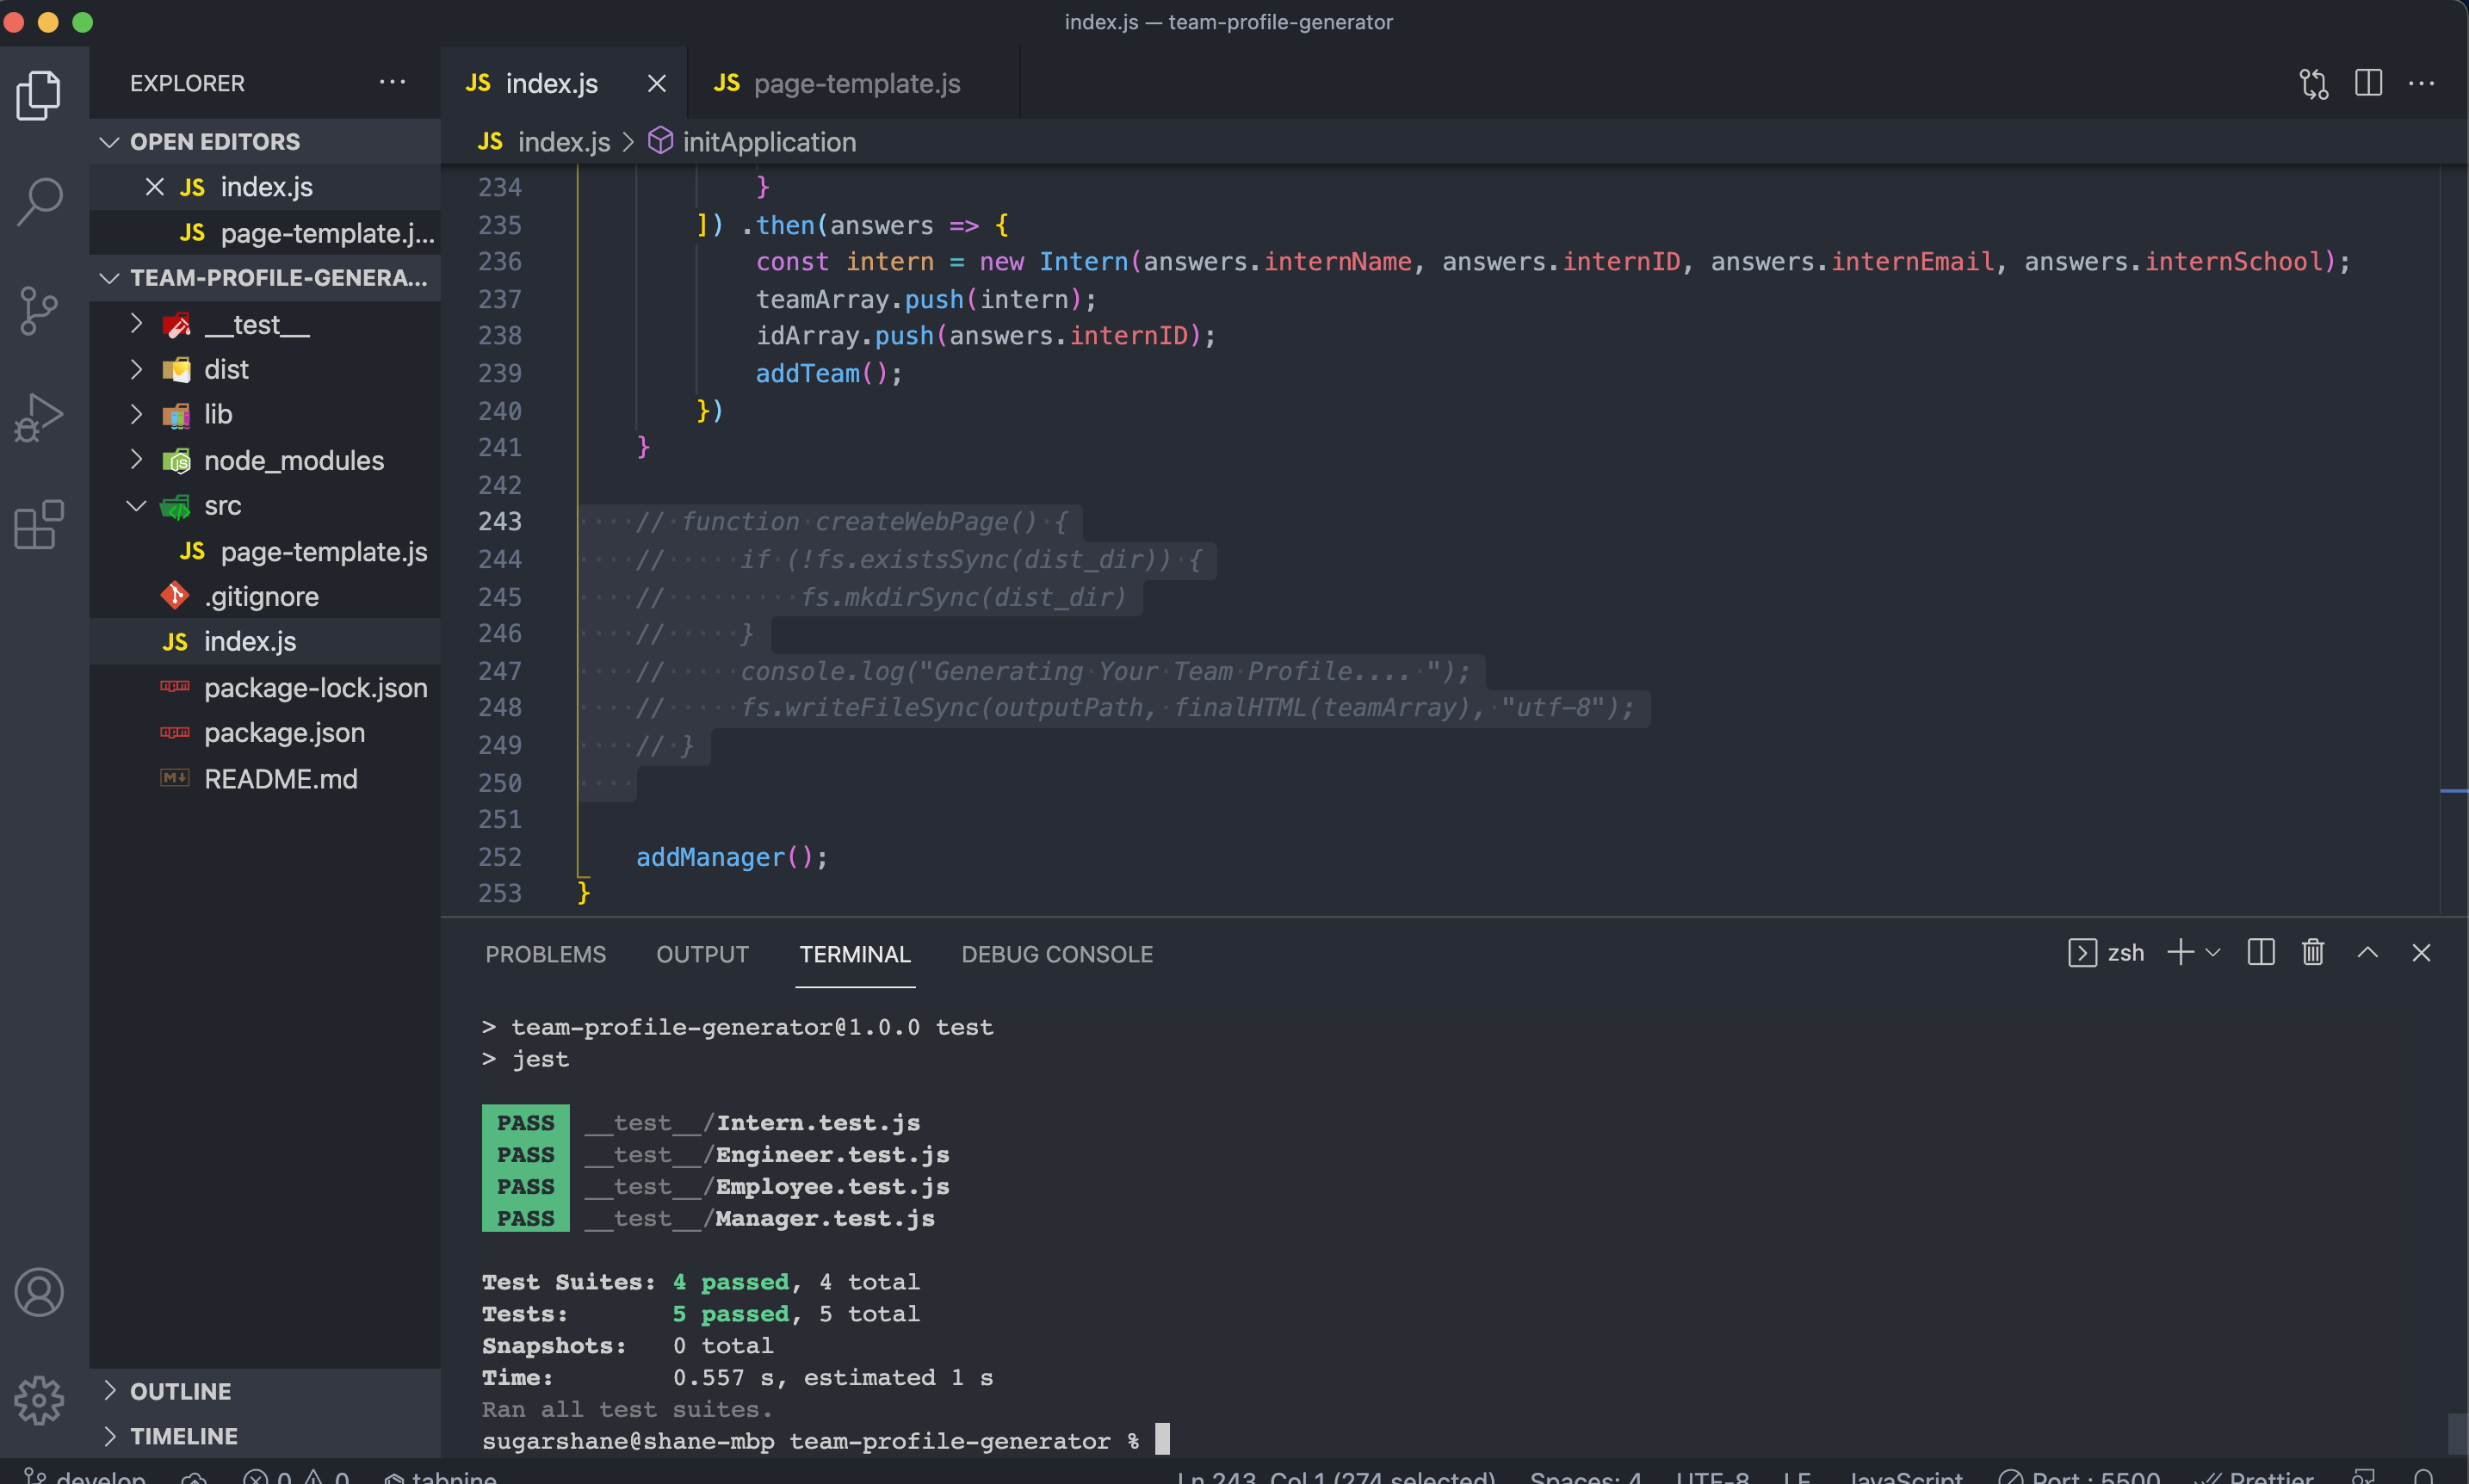Screen dimensions: 2469x1484
Task: Select page-template.js in Open Editors
Action: 265,233
